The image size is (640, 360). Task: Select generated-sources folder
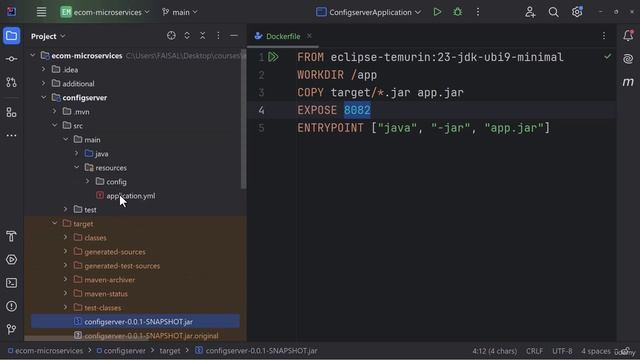[x=115, y=252]
